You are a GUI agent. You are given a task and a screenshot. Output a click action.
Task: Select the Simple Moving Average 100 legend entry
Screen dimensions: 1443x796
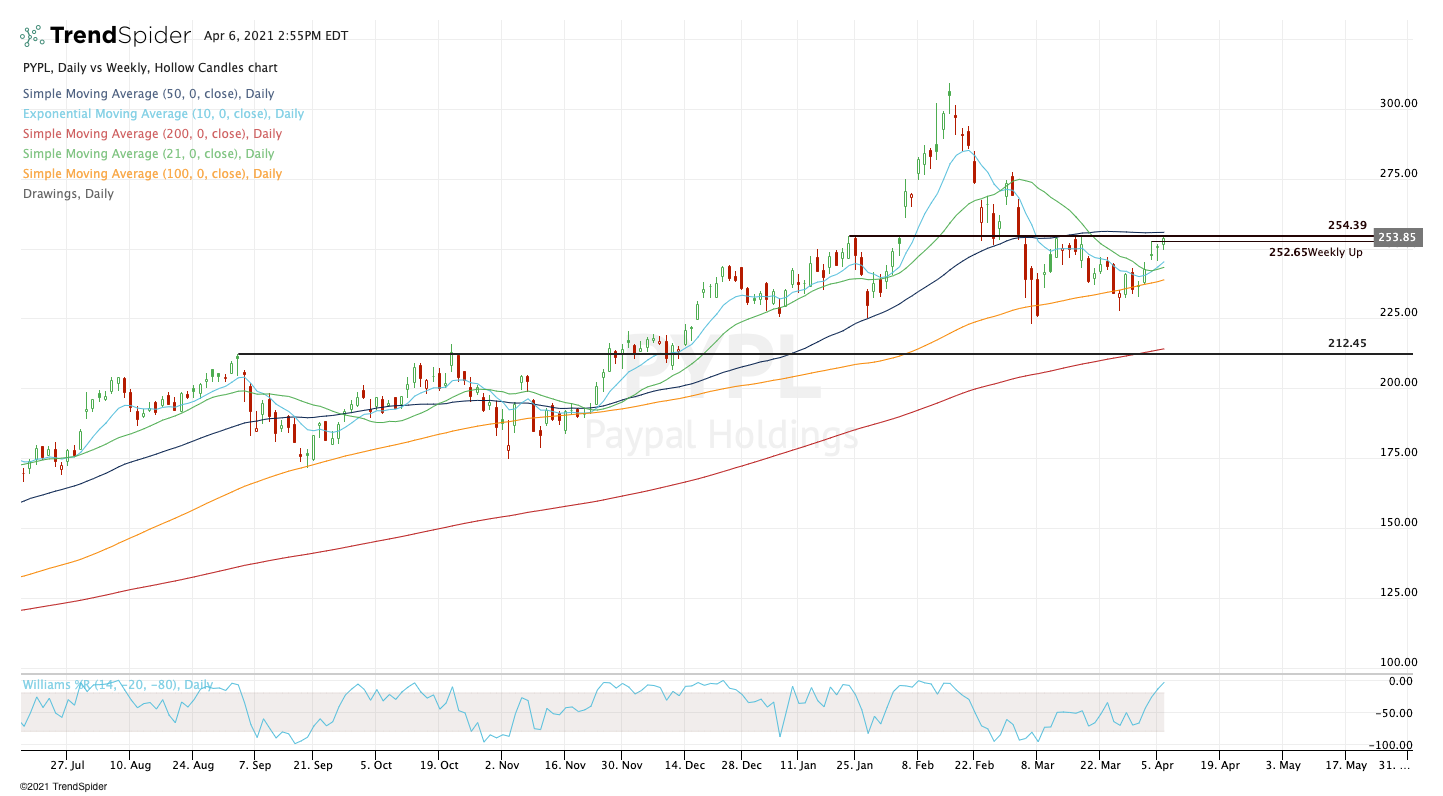[x=152, y=174]
